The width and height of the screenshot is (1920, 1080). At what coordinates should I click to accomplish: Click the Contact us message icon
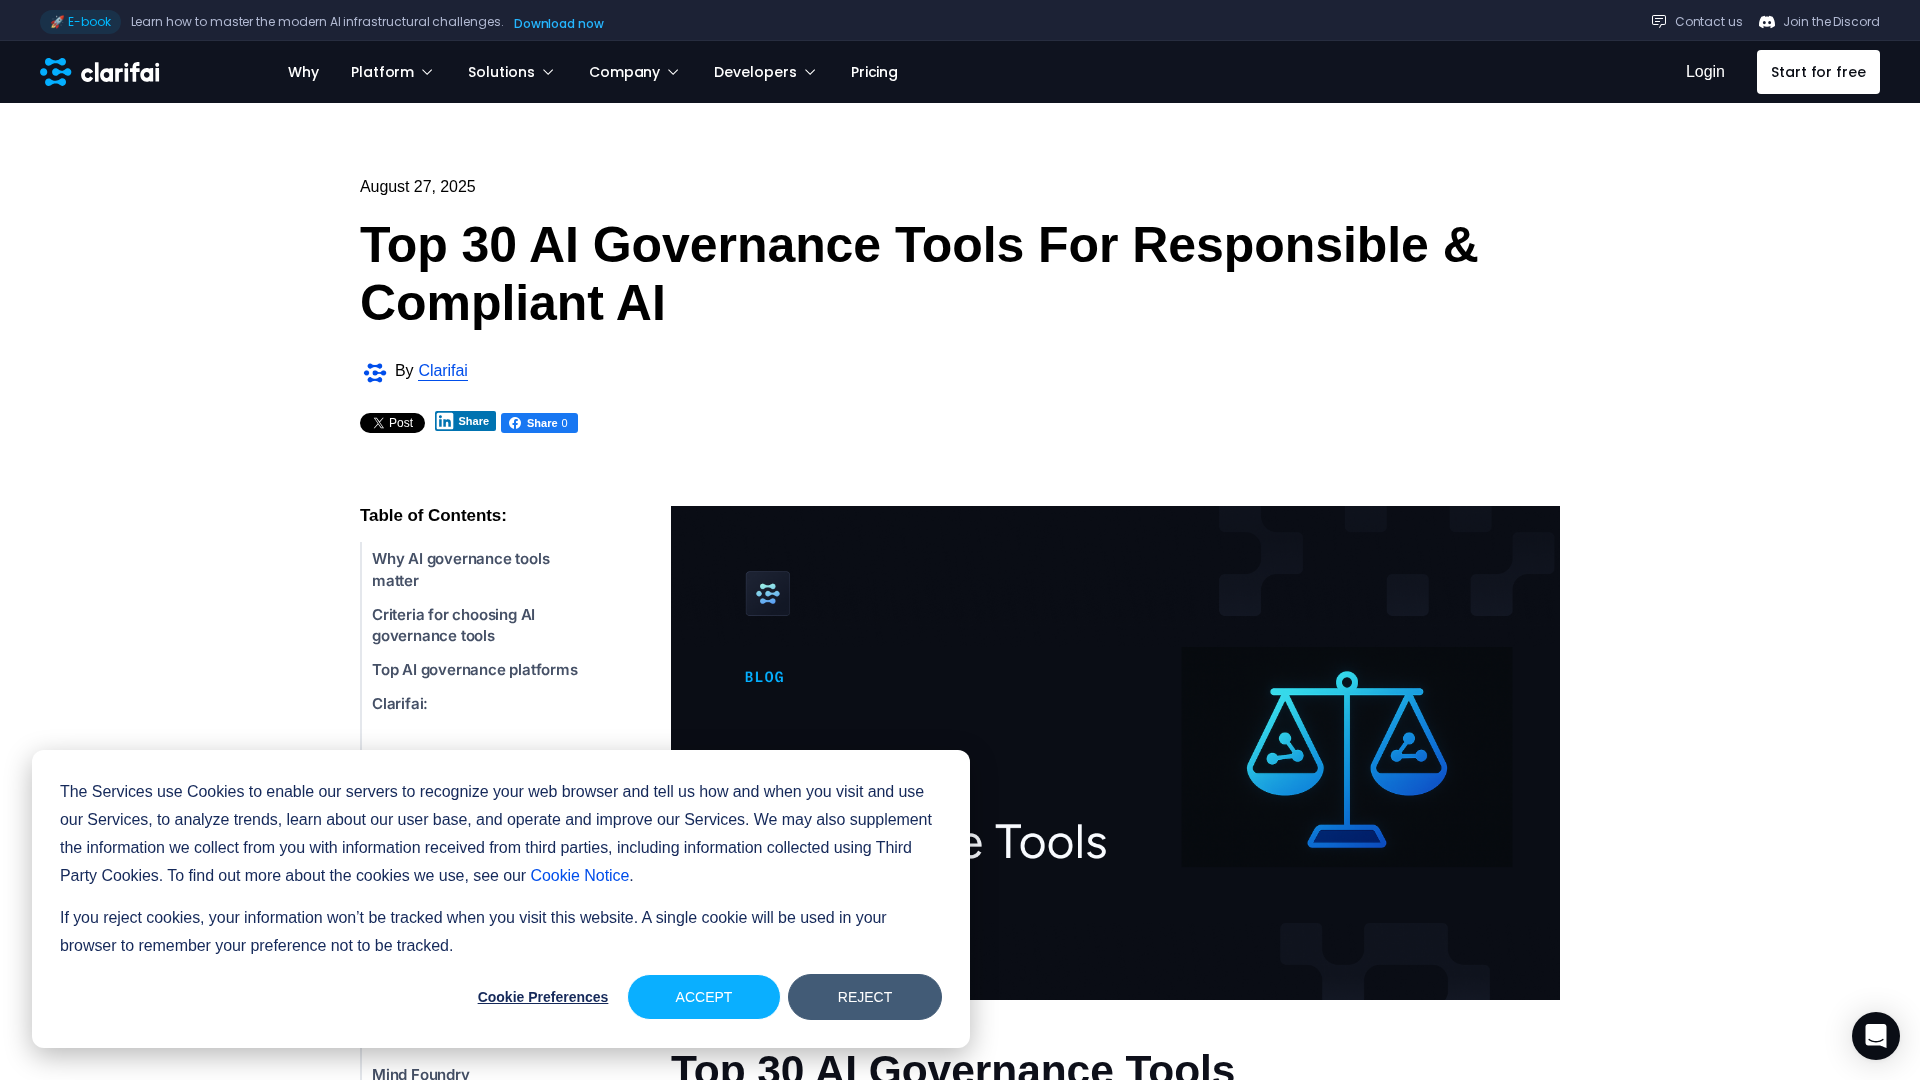[x=1659, y=21]
